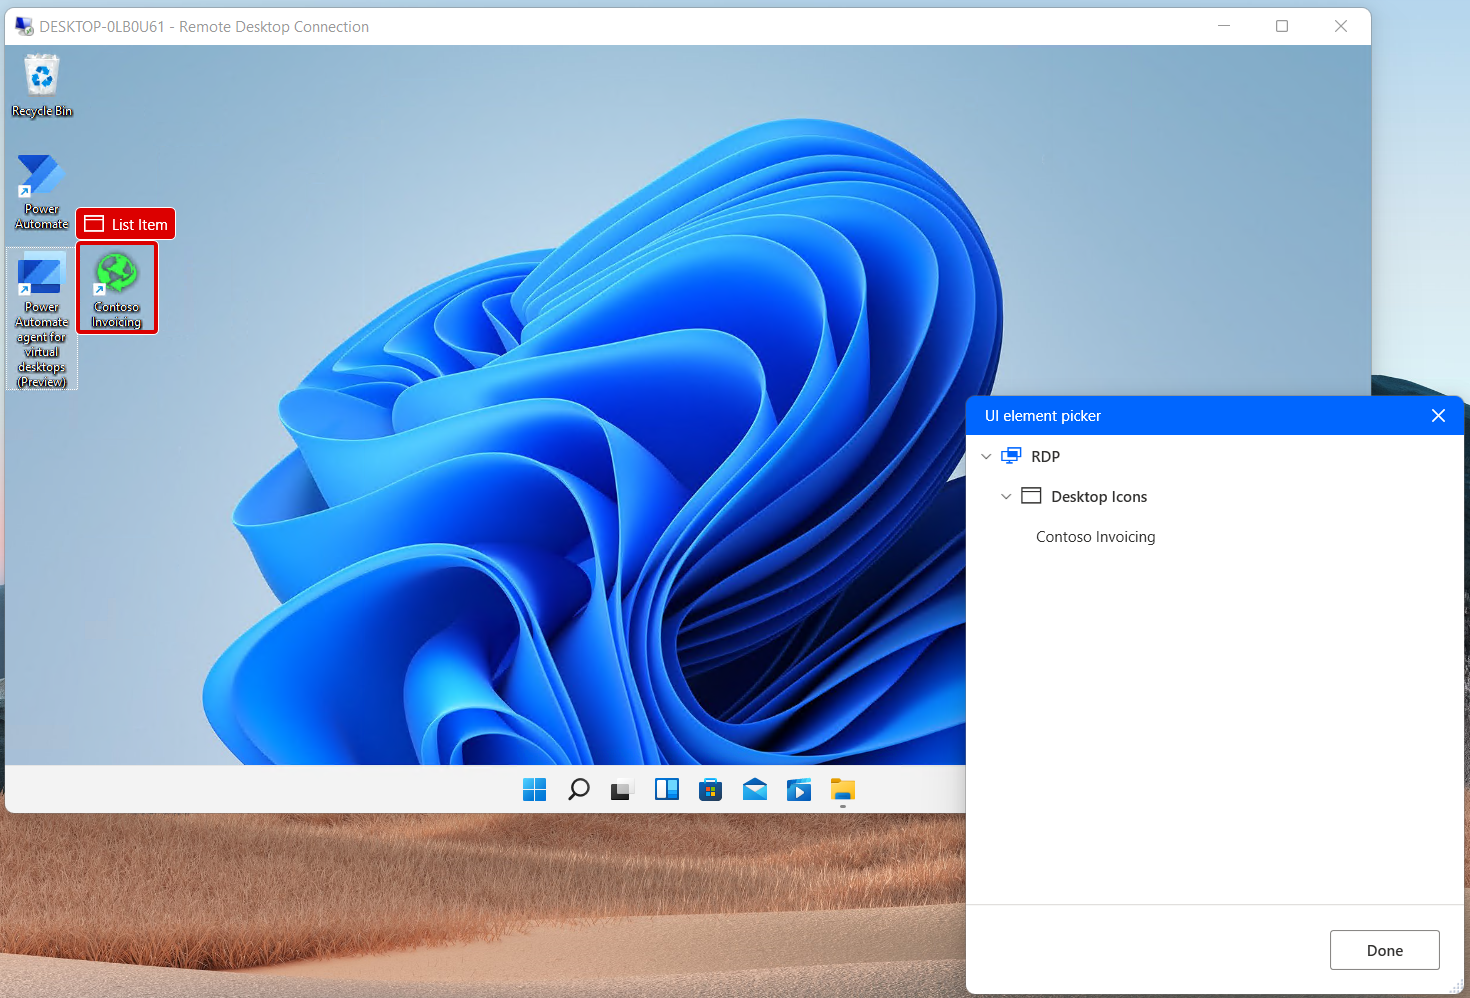Open File Explorer from the taskbar
This screenshot has width=1470, height=998.
[x=842, y=790]
